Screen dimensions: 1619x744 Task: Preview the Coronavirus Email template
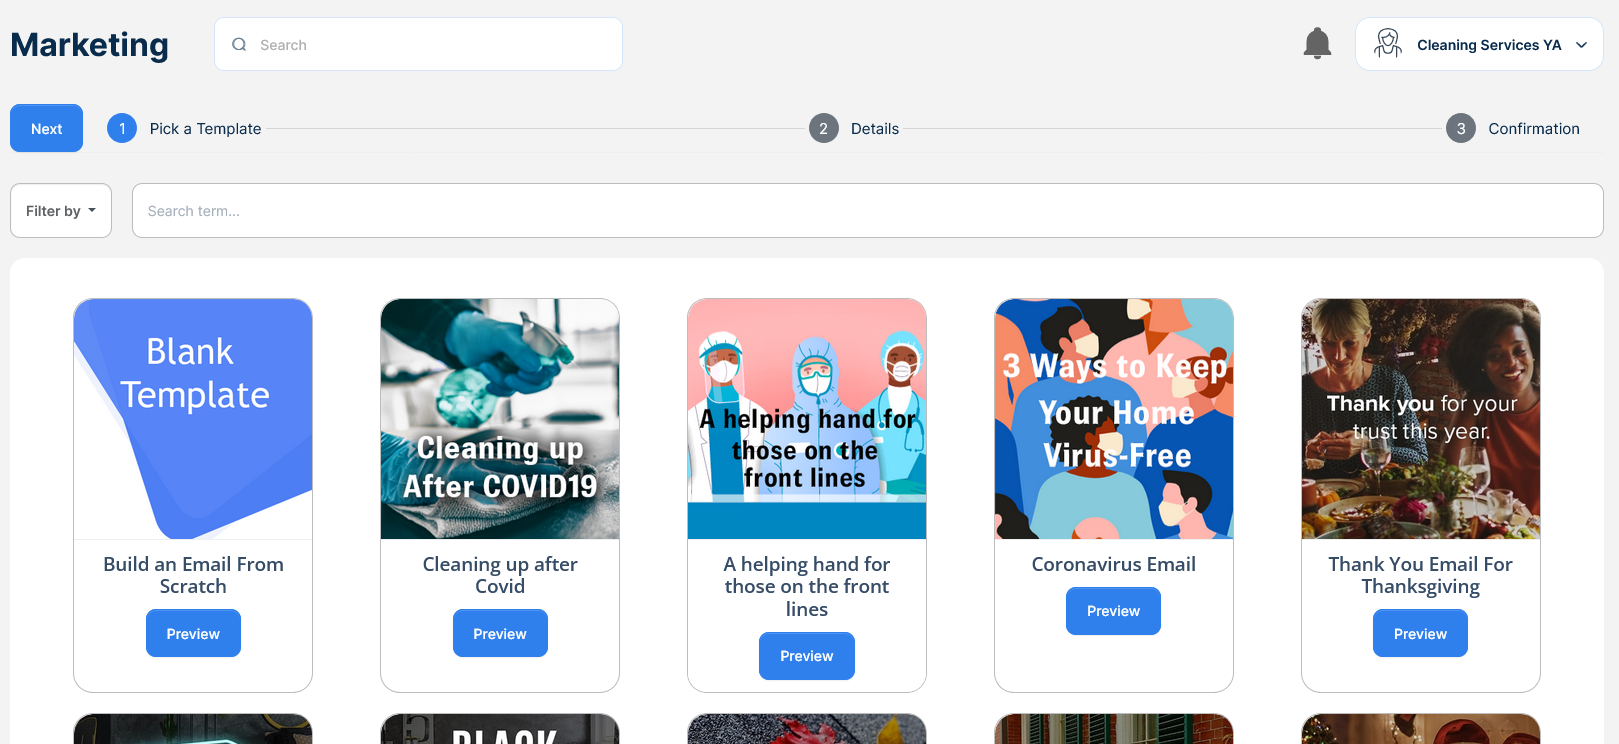pos(1113,611)
